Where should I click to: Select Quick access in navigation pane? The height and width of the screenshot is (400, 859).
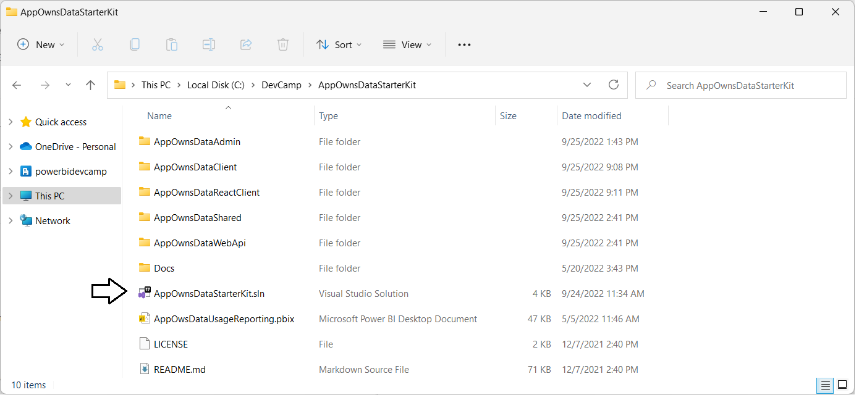(x=61, y=122)
